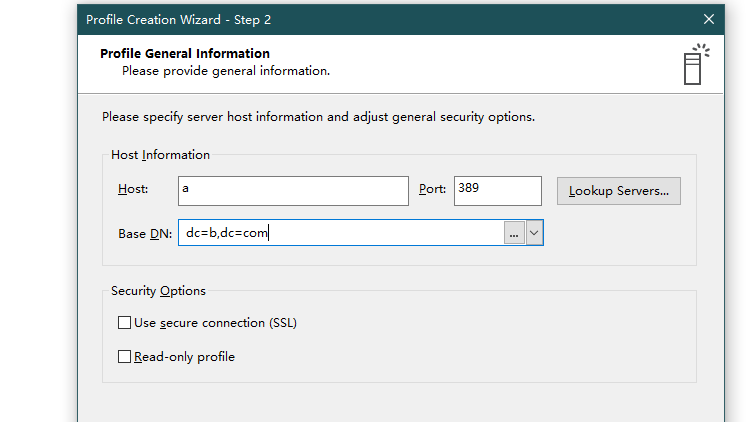Click the server icon in the wizard header
This screenshot has width=756, height=422.
click(696, 65)
